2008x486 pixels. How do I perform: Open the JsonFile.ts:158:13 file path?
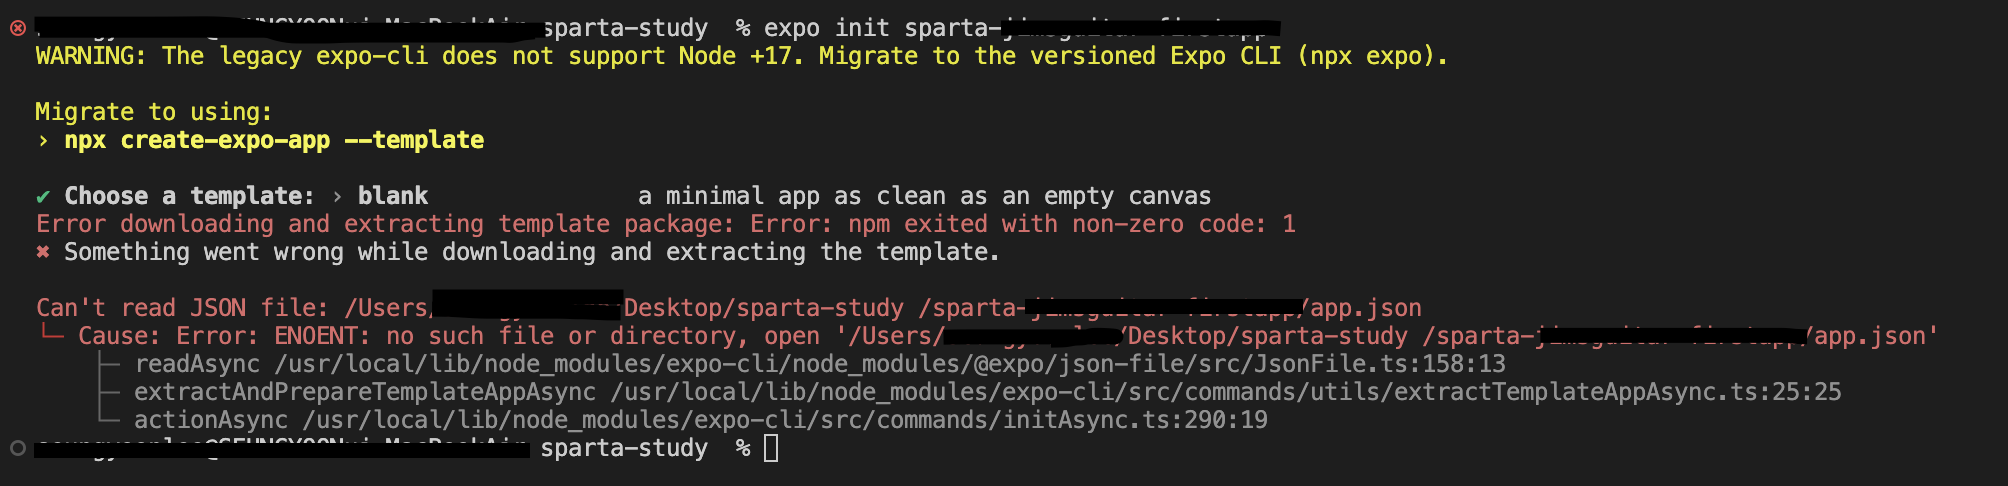pos(890,364)
